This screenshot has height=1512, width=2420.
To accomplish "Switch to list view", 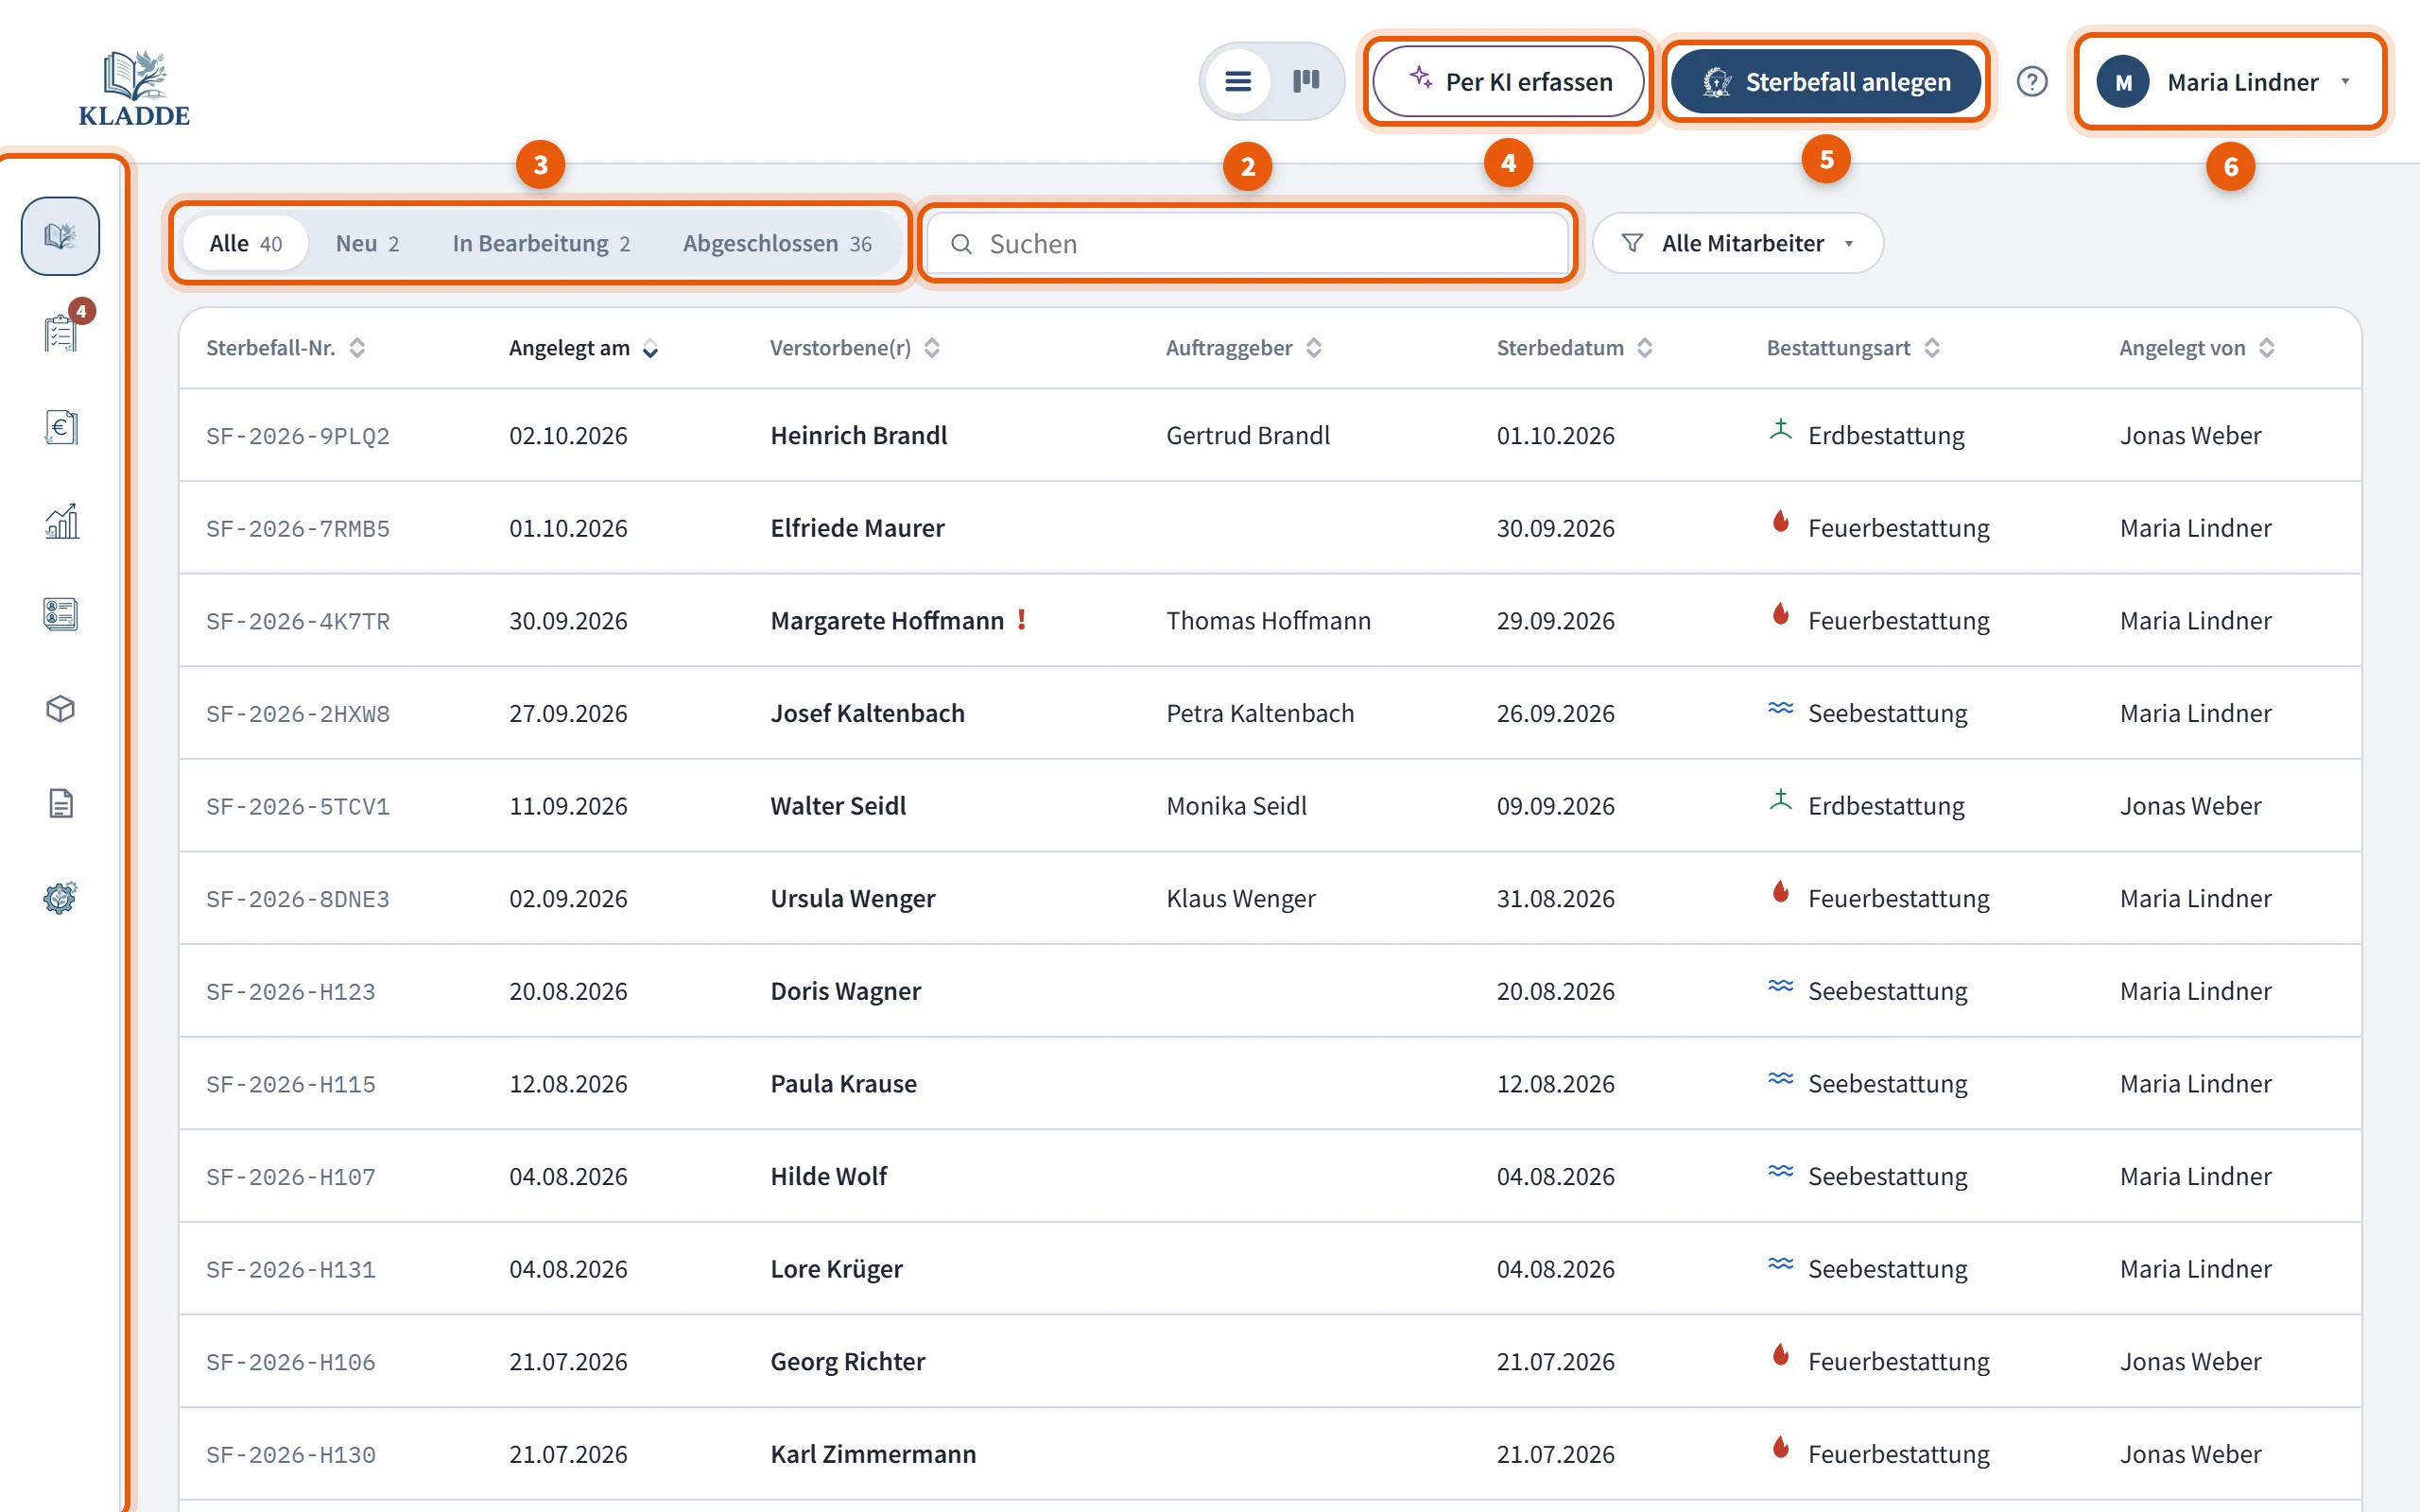I will coord(1238,81).
